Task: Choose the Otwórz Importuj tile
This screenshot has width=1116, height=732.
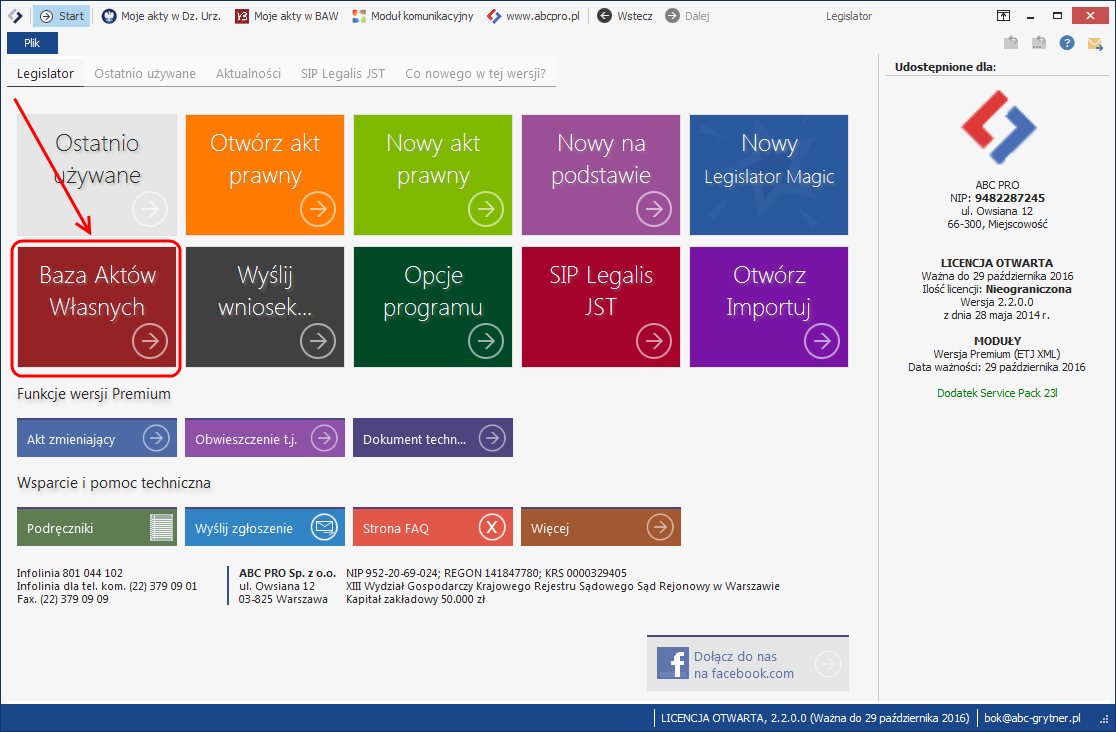Action: 769,307
